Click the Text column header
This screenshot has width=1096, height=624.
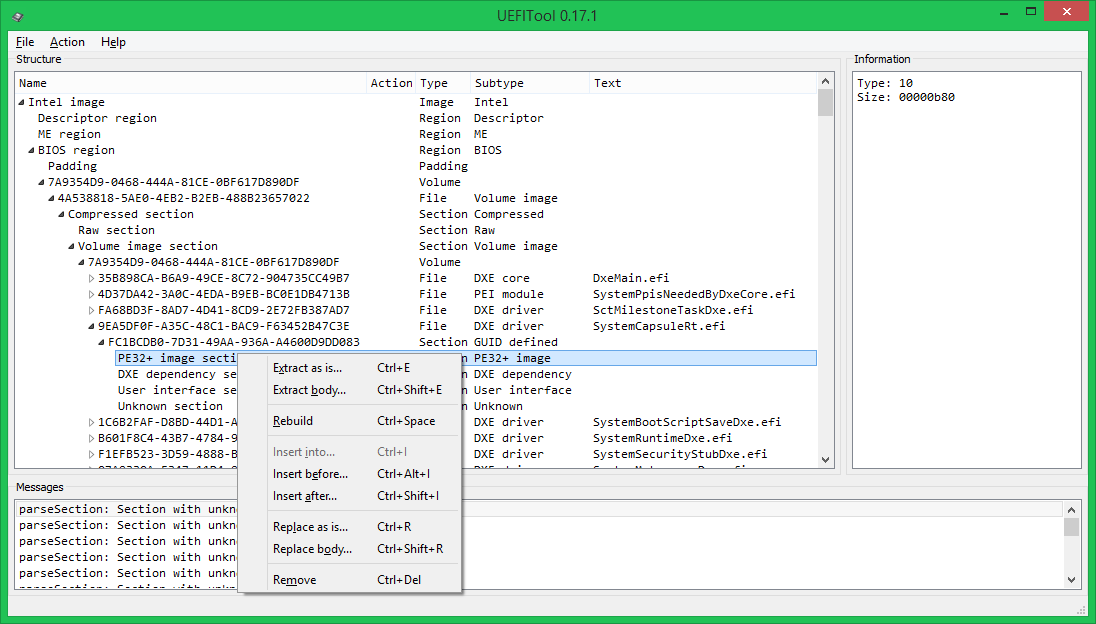(702, 83)
